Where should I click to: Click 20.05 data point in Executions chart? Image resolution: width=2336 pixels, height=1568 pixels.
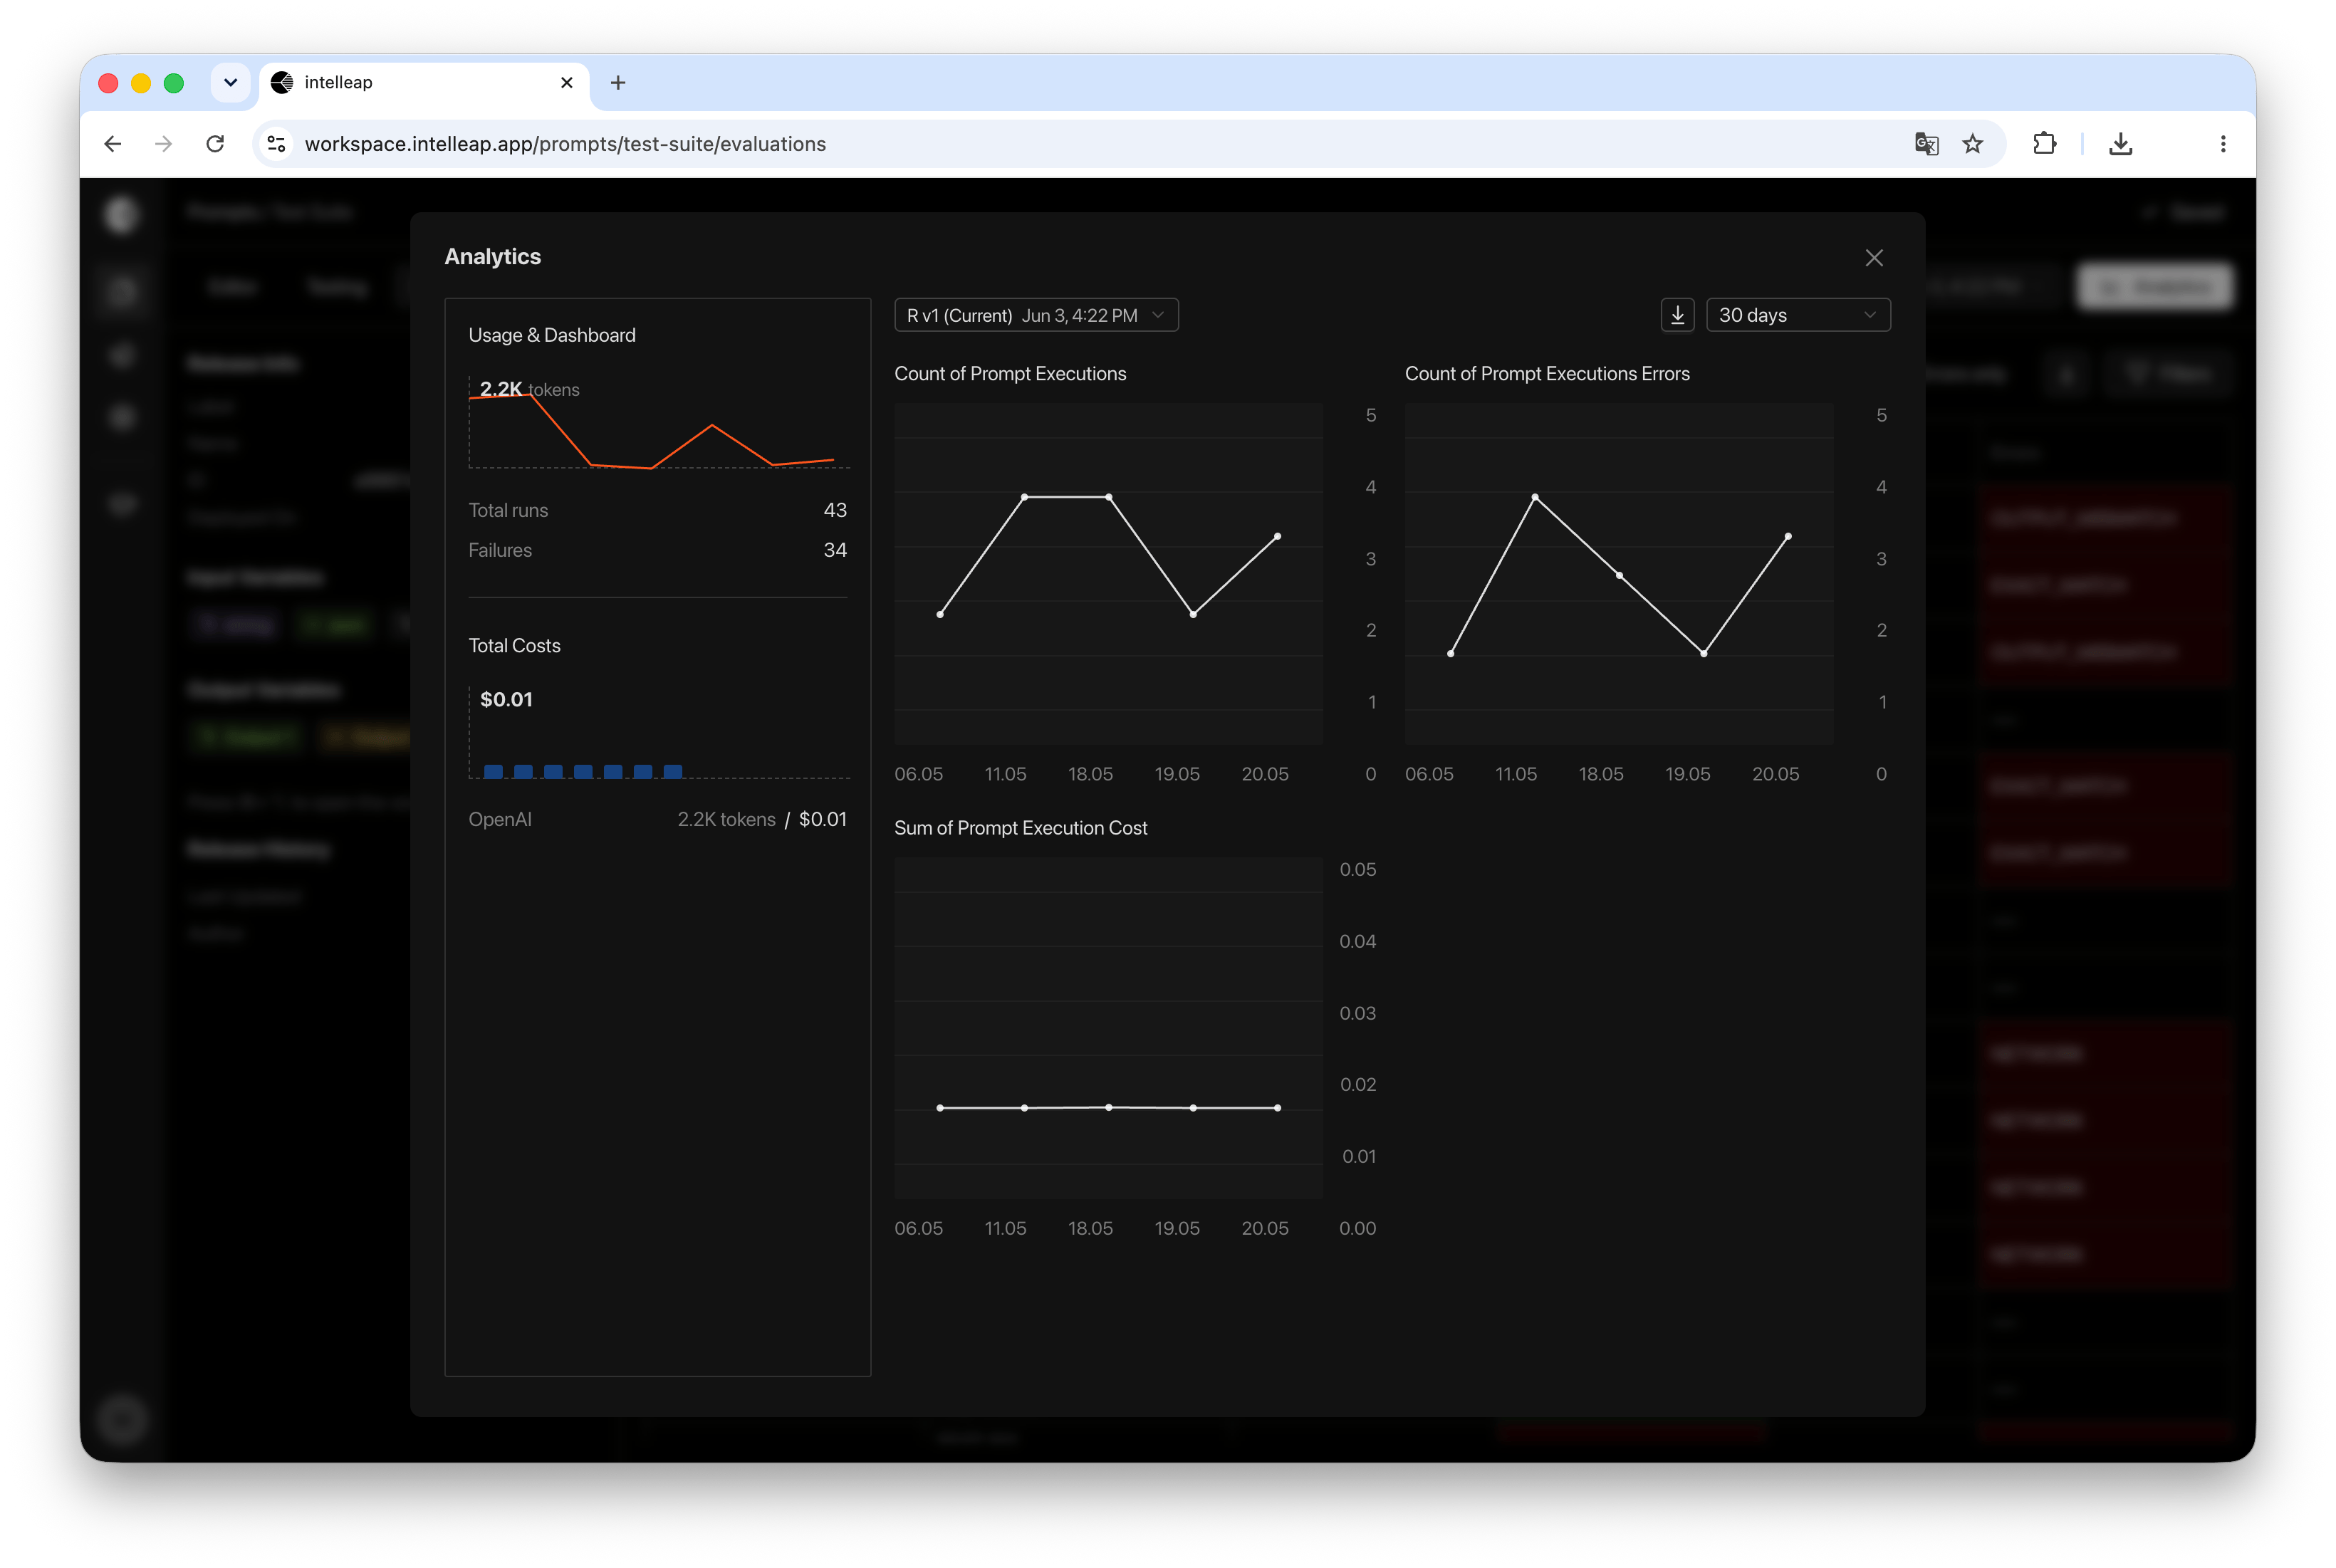(1277, 537)
